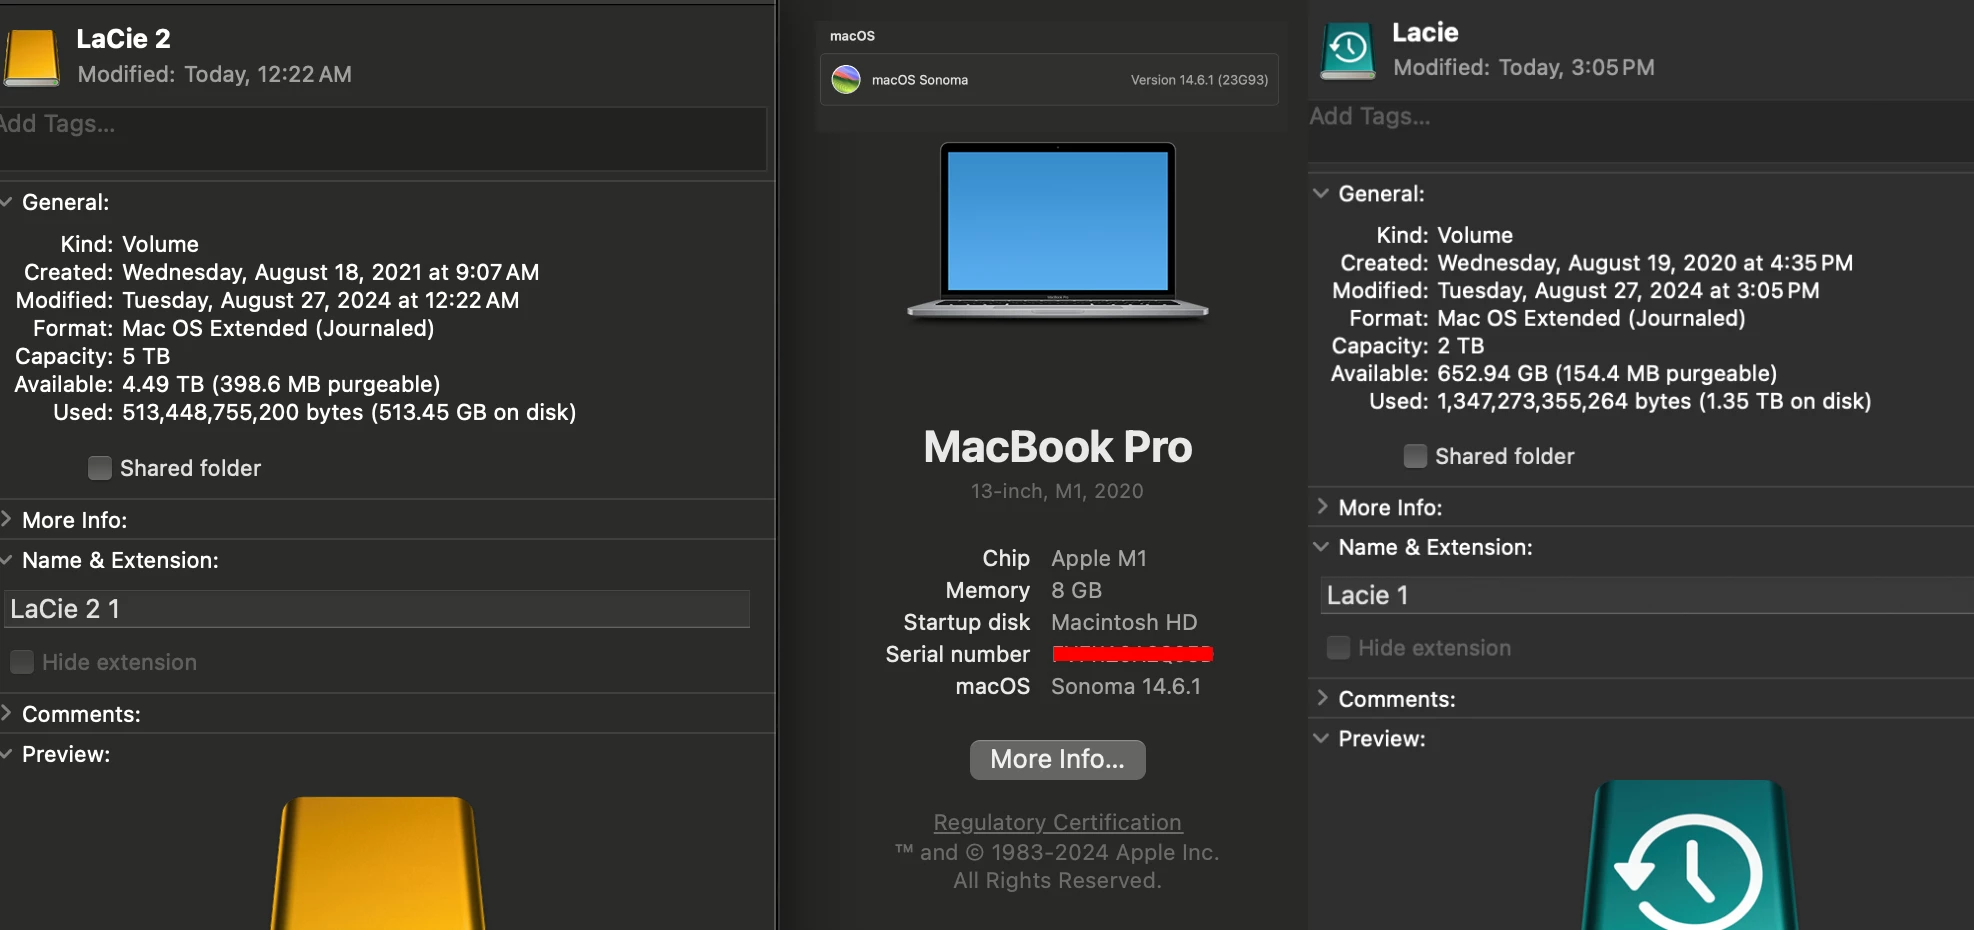
Task: Expand More Info section in LaCie 2 window
Action: click(x=6, y=519)
